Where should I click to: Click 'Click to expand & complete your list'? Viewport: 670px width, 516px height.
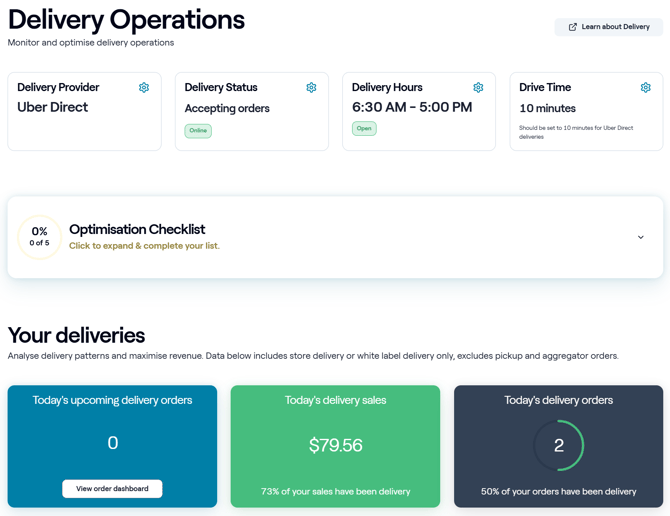coord(144,246)
